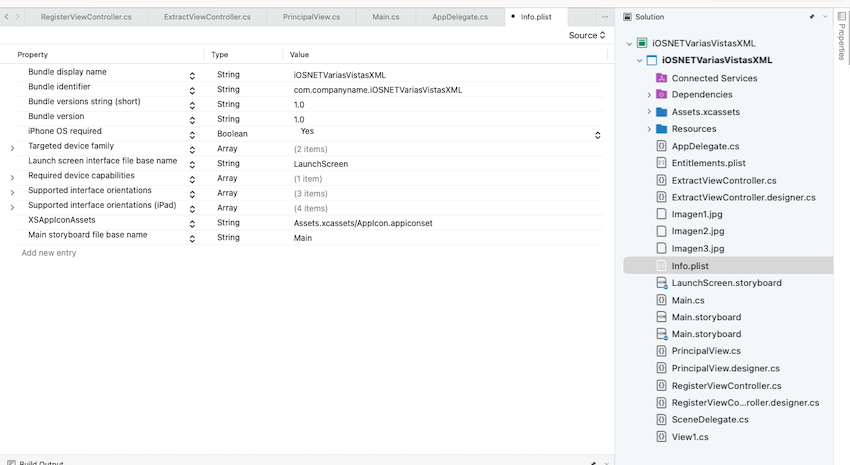Select the Dependencies folder icon
This screenshot has height=465, width=850.
661,94
